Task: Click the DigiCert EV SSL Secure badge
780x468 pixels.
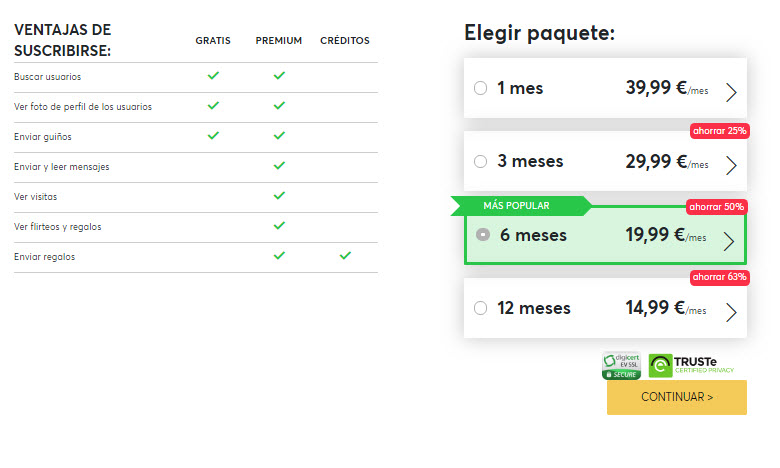Action: (621, 366)
